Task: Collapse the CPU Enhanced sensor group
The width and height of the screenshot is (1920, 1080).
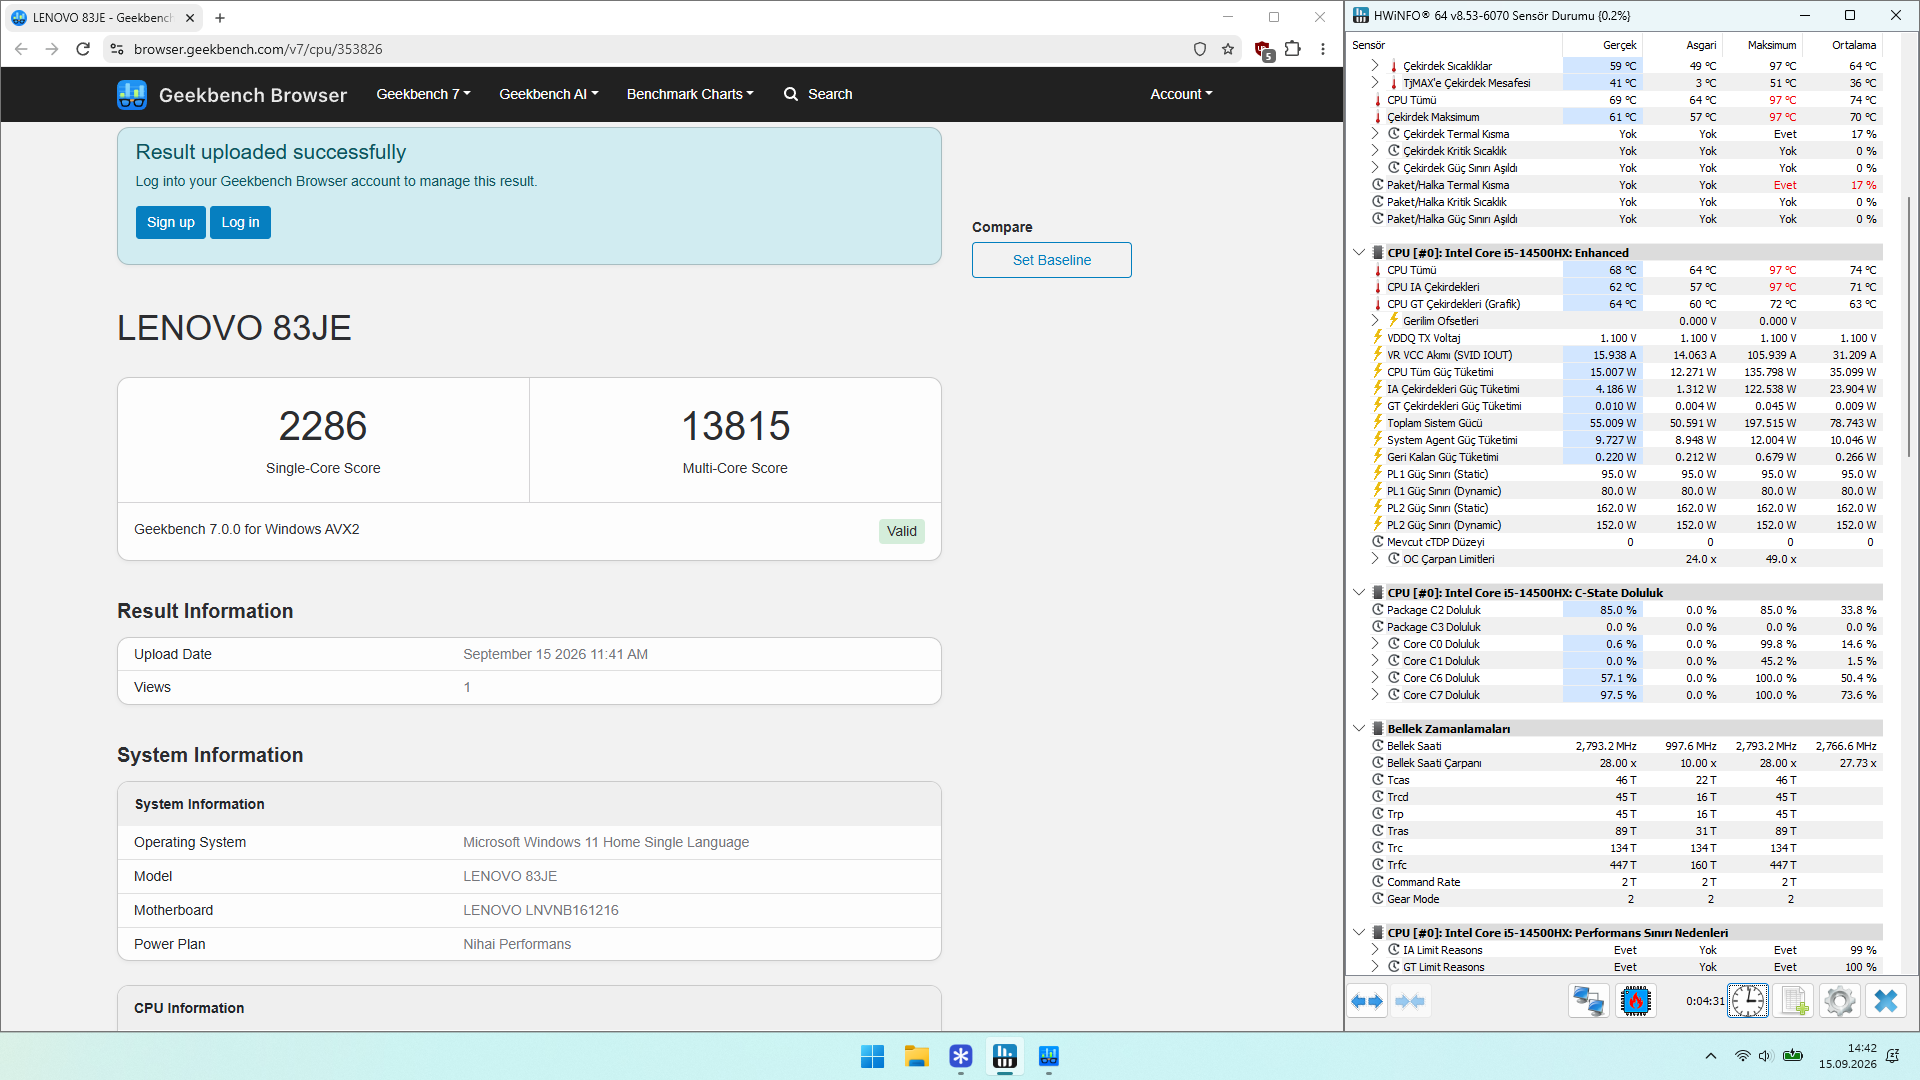Action: tap(1359, 253)
